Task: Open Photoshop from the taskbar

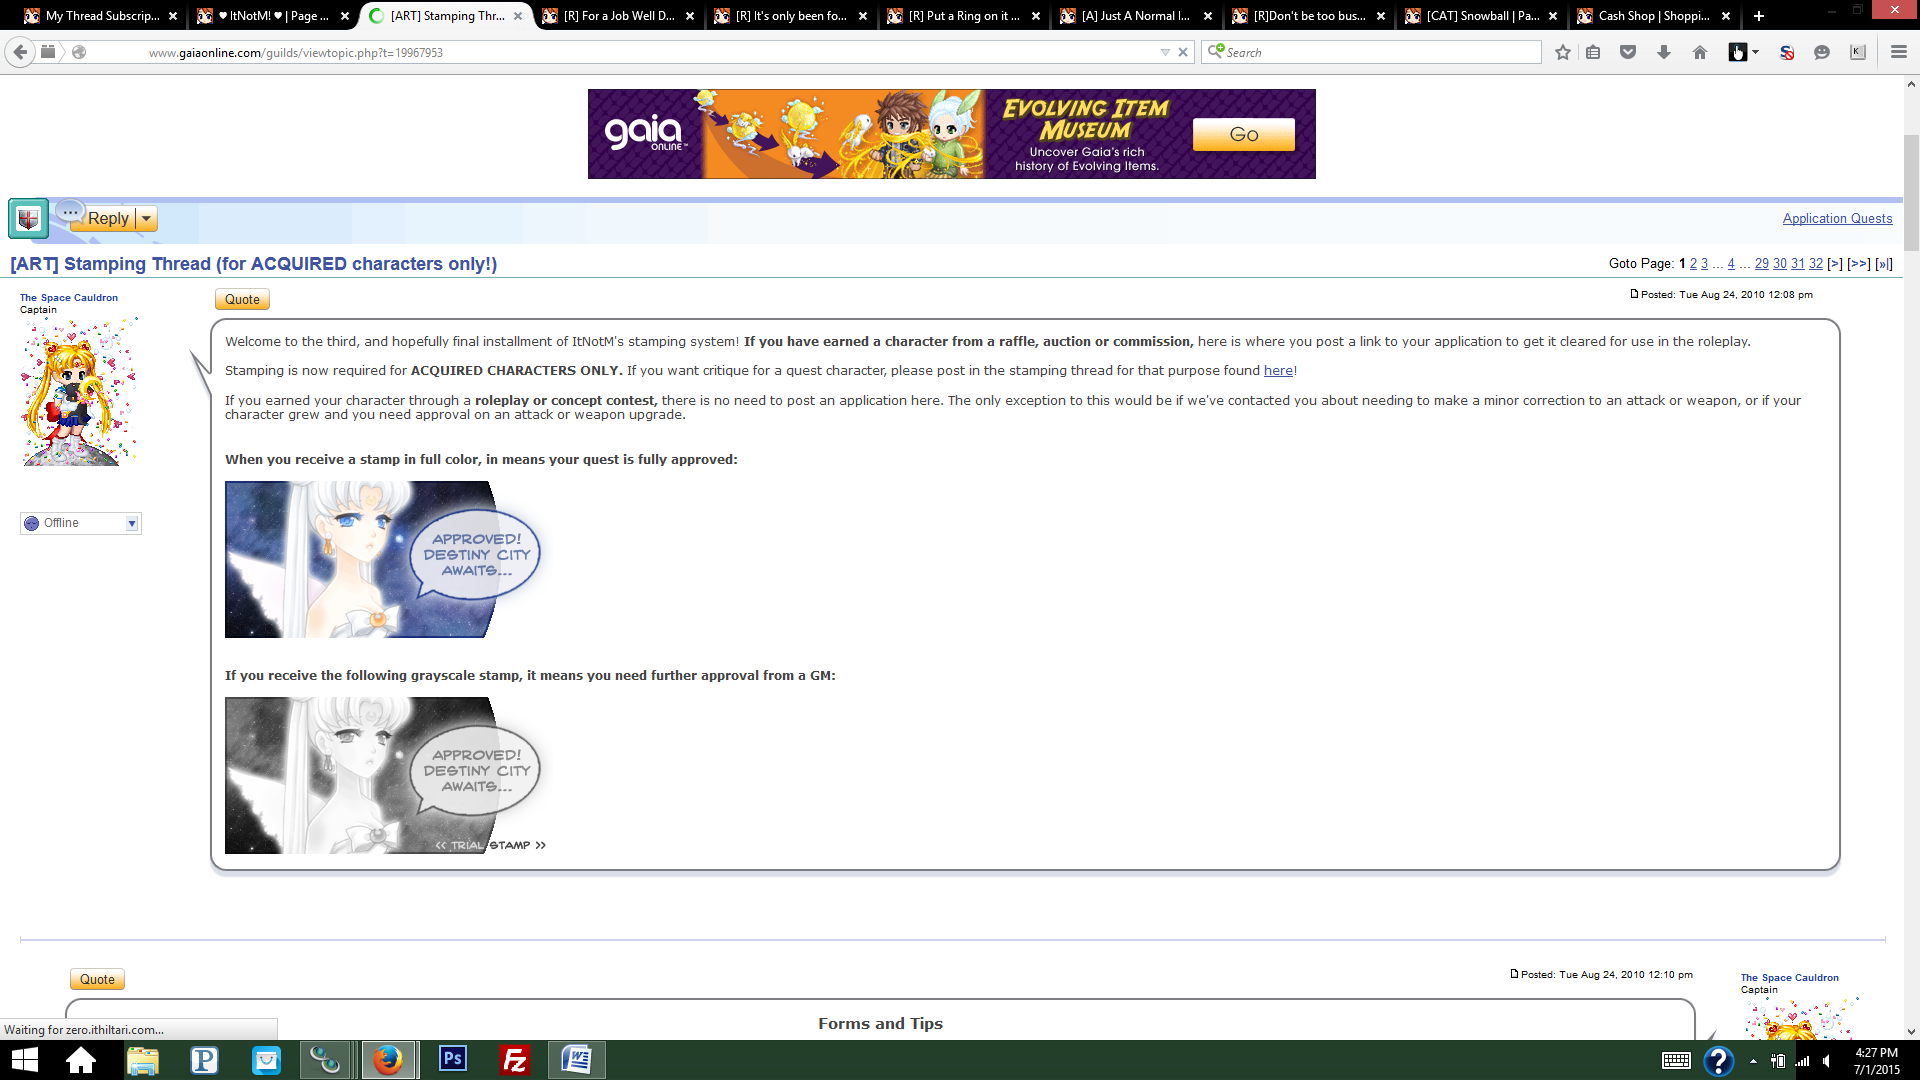Action: pyautogui.click(x=452, y=1060)
